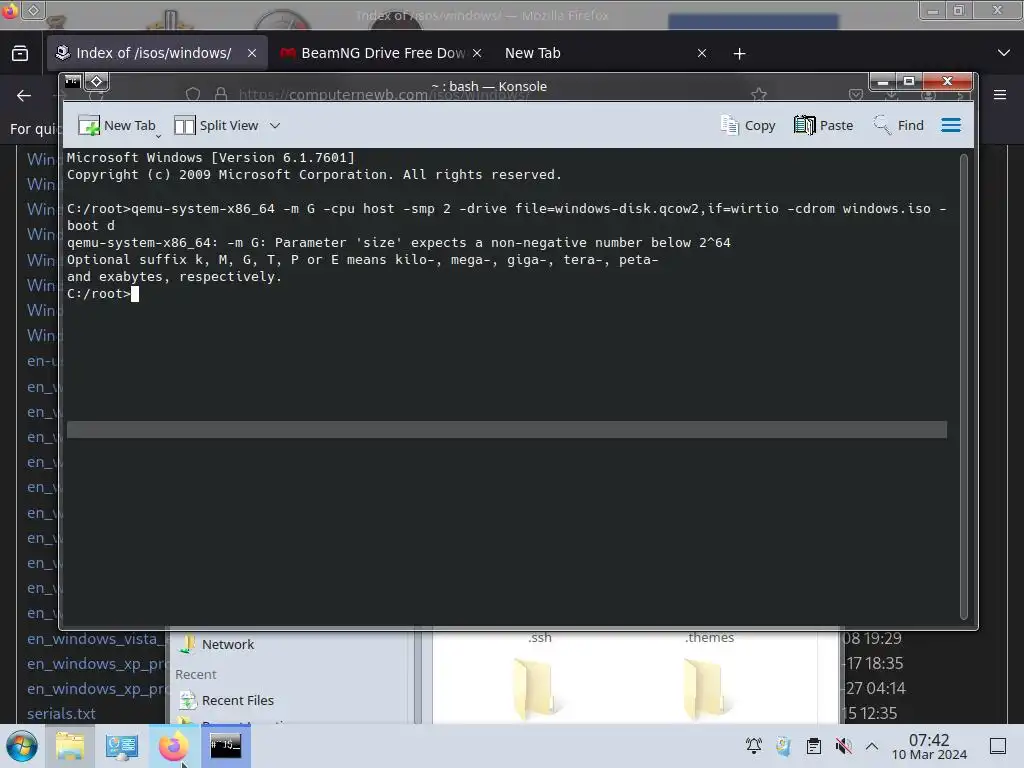Click the clipboard tray icon
This screenshot has width=1024, height=768.
[x=814, y=746]
